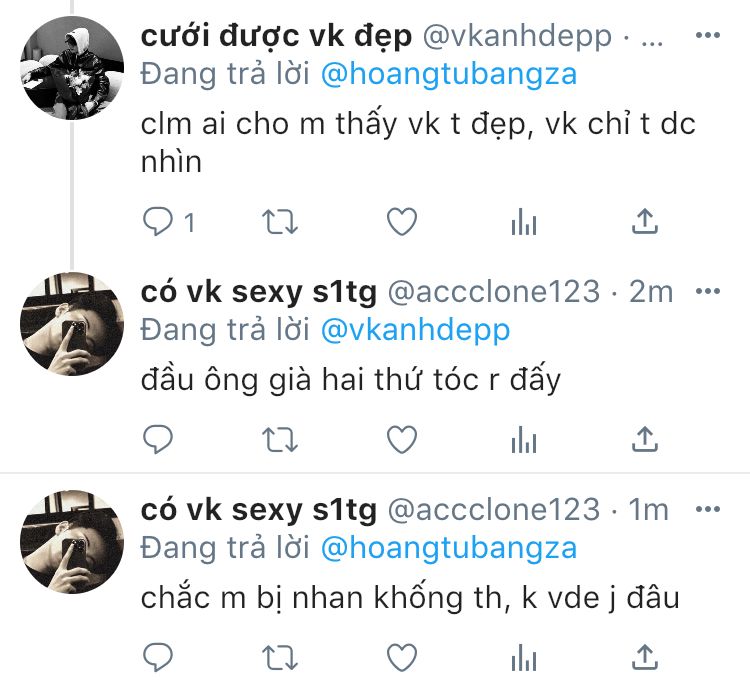Viewport: 750px width, 684px height.
Task: Share the 1m-old tweet from @accclone123
Action: click(645, 657)
